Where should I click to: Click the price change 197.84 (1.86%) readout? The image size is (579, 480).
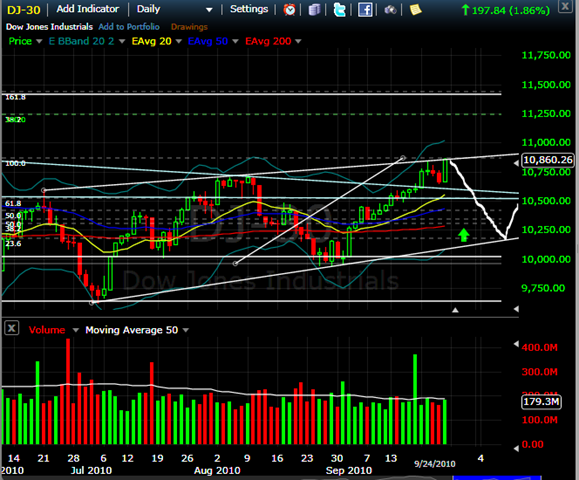click(x=506, y=10)
